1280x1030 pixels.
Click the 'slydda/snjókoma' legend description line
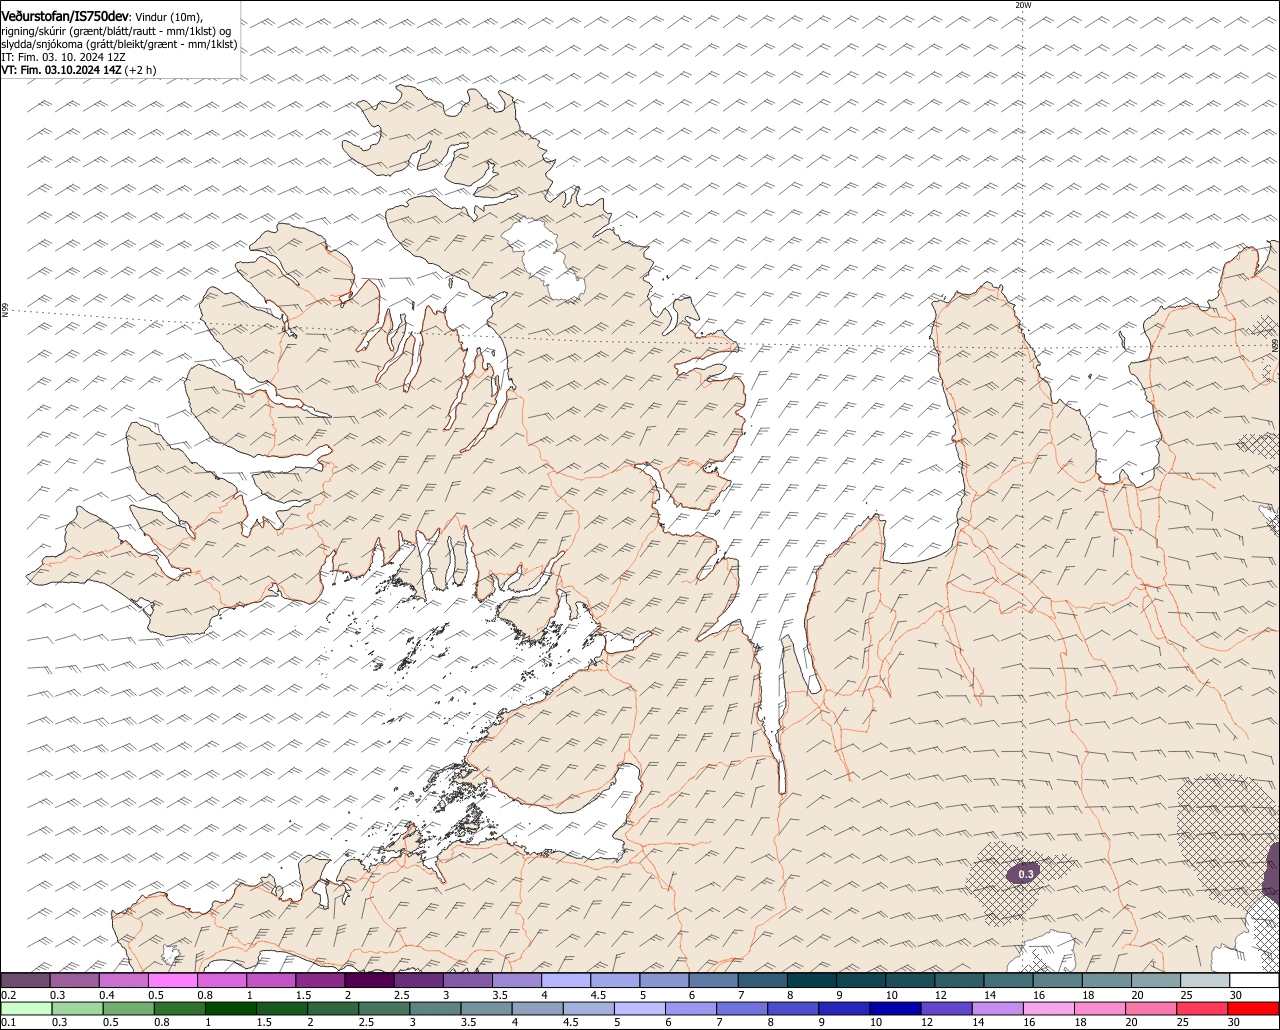point(119,44)
